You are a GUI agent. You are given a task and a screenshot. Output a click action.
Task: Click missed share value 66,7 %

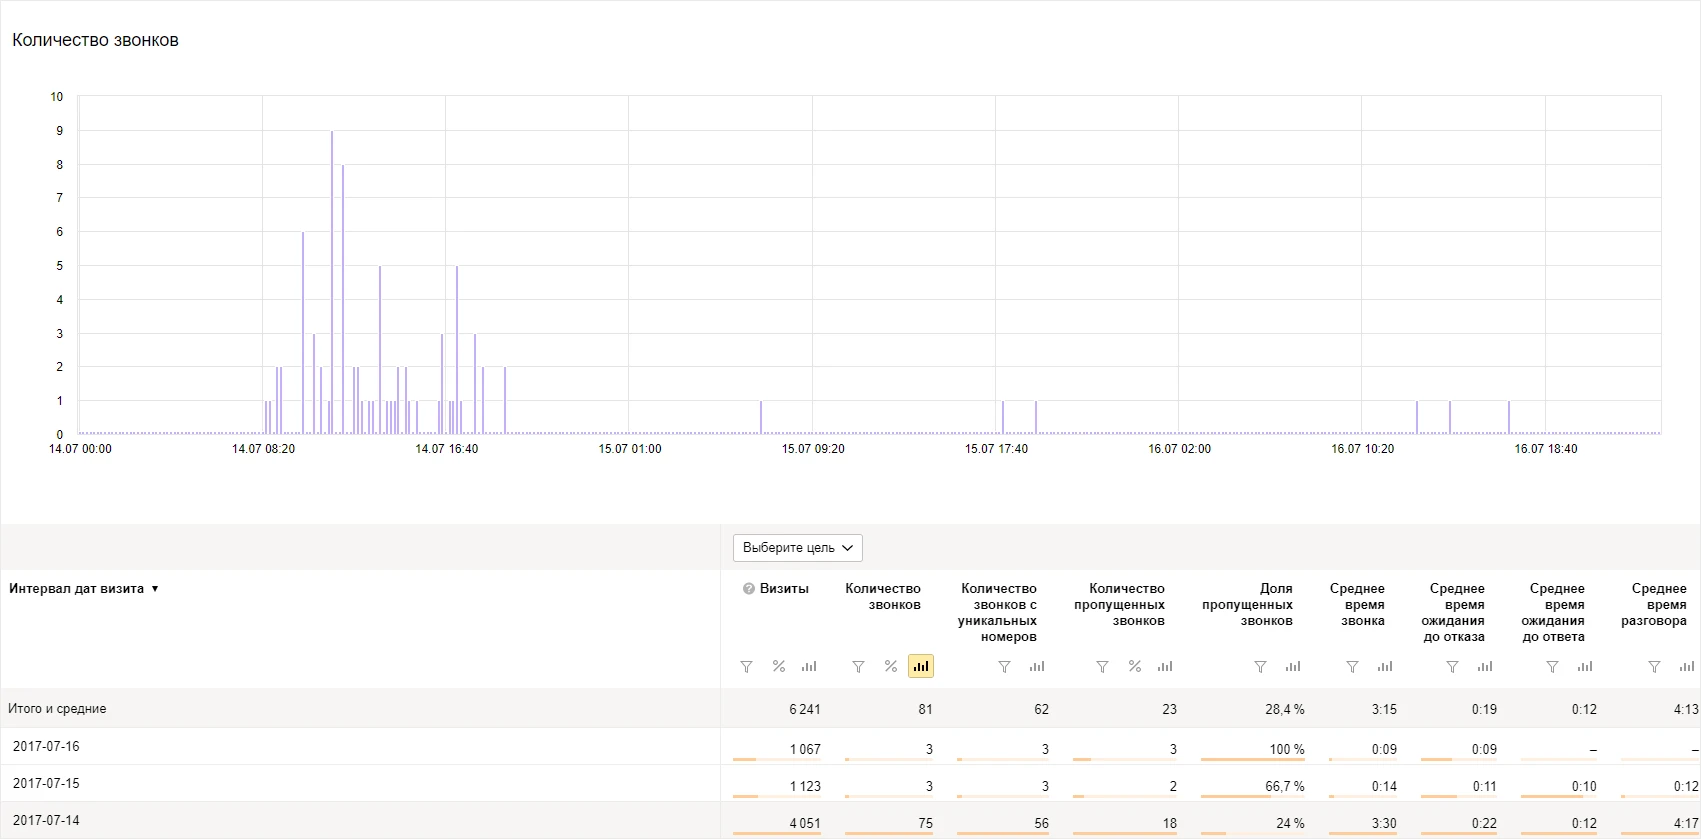click(1284, 787)
